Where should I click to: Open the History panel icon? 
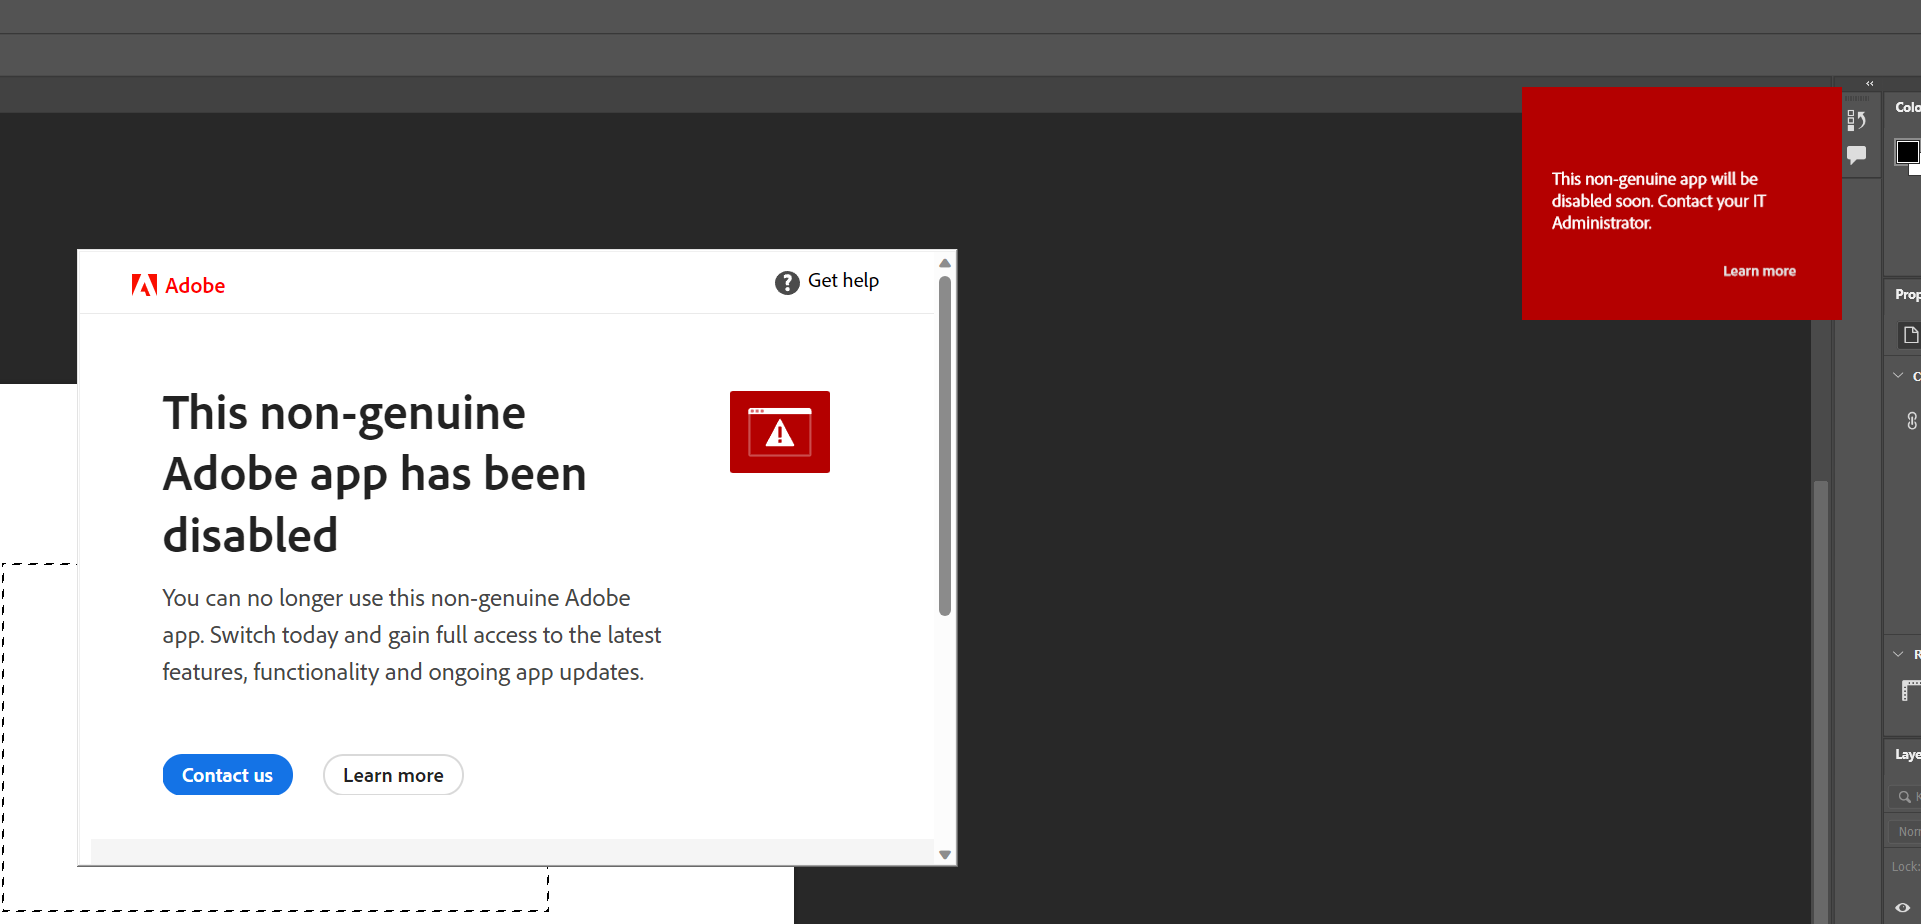pos(1857,120)
